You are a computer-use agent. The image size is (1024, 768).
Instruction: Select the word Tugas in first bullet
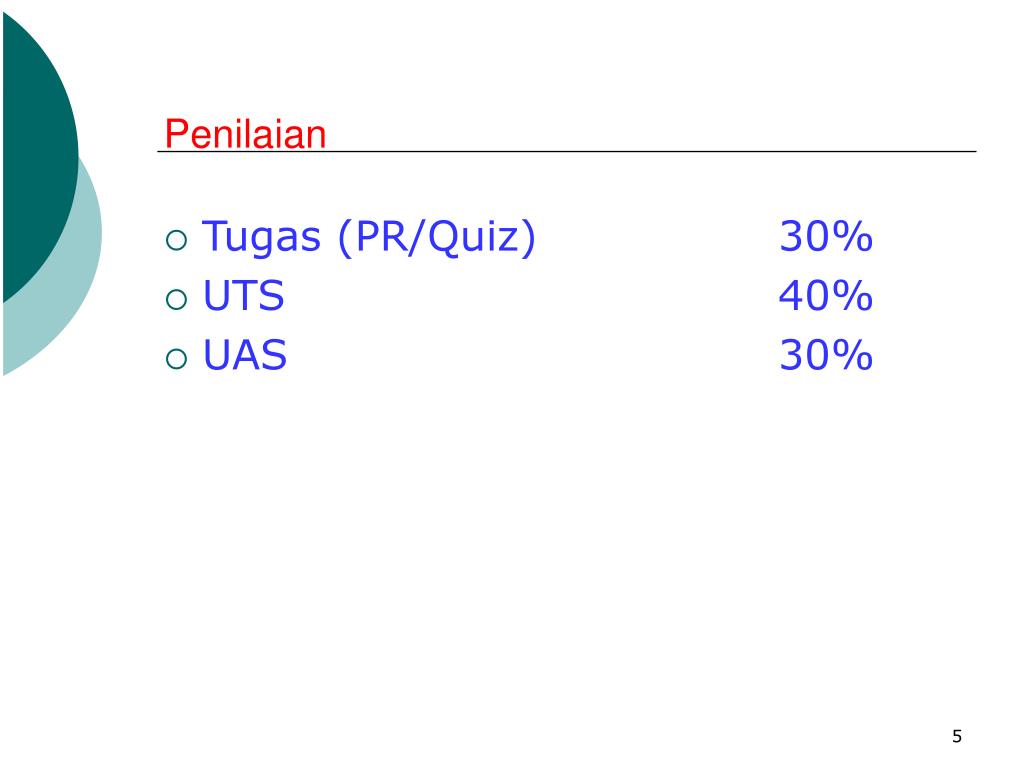coord(261,237)
